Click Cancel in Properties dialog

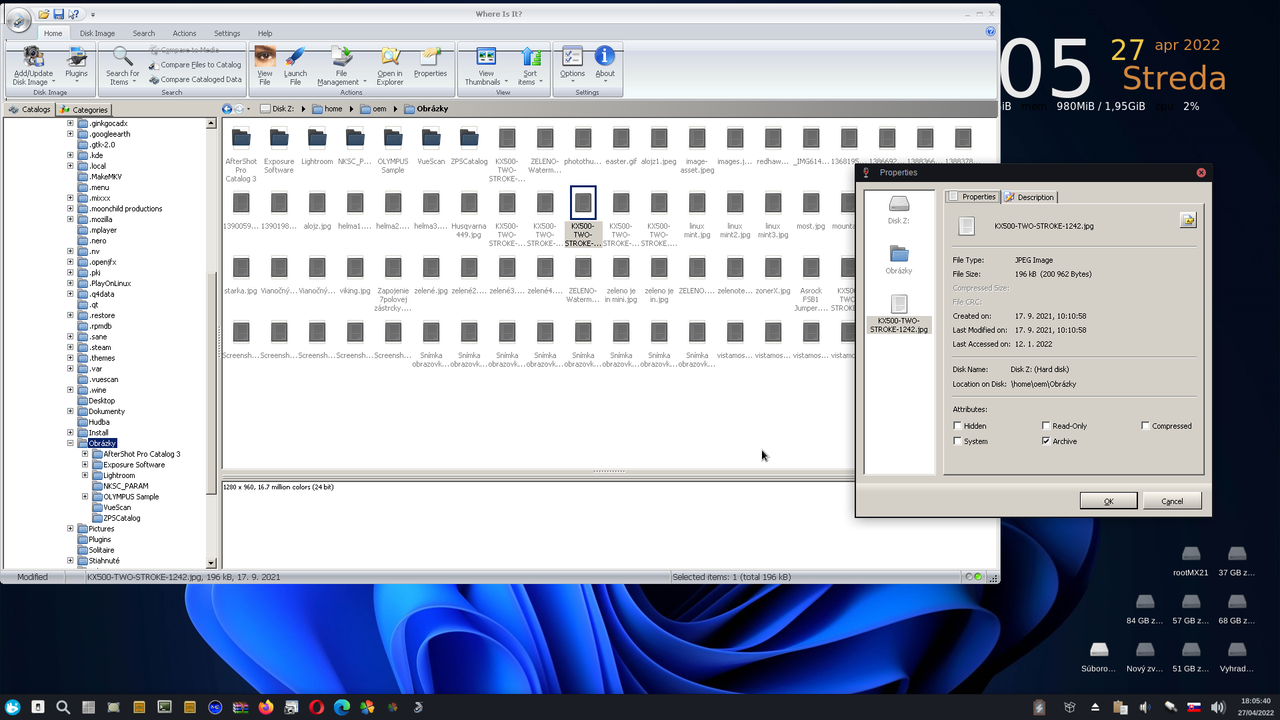(1172, 501)
